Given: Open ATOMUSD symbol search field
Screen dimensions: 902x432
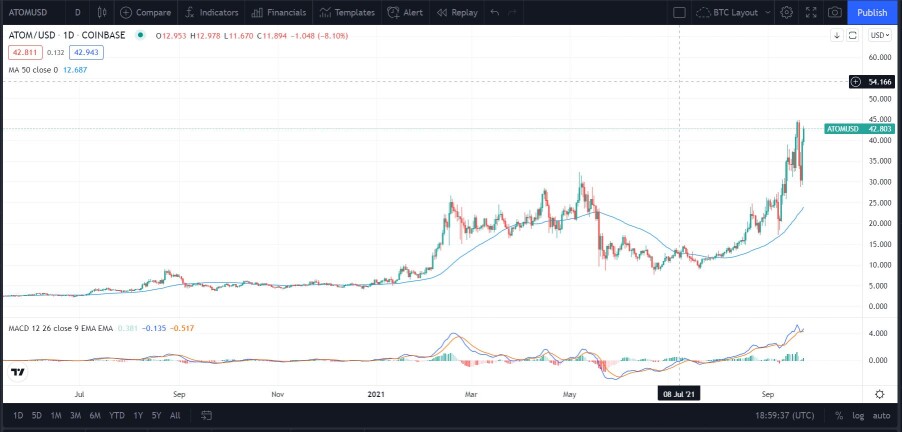Looking at the screenshot, I should pos(28,12).
